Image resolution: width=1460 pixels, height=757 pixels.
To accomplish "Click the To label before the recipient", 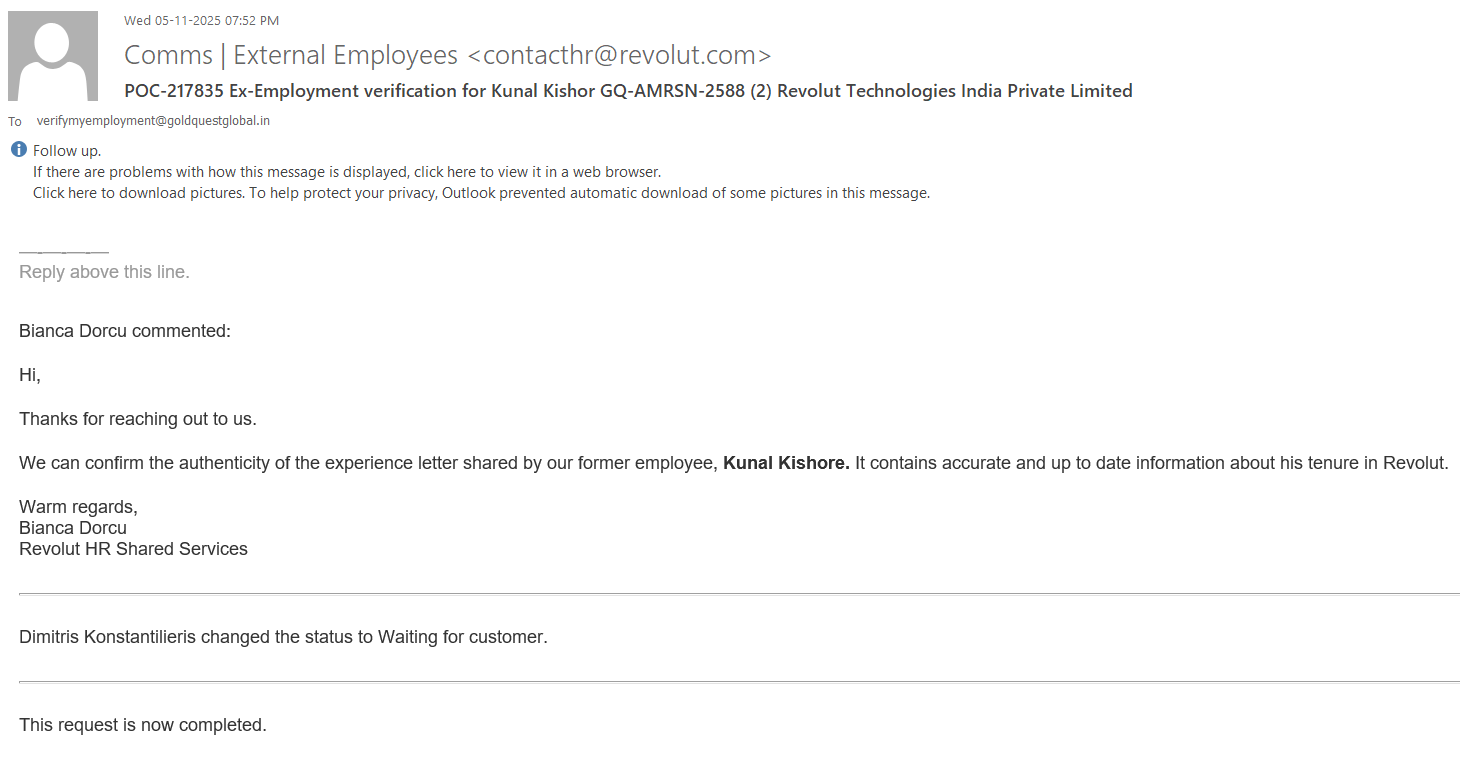I will tap(15, 122).
